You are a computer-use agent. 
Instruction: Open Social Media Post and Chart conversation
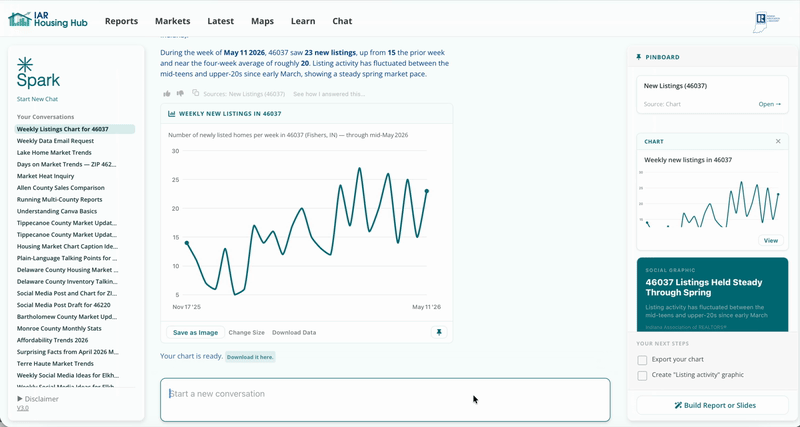click(x=67, y=293)
